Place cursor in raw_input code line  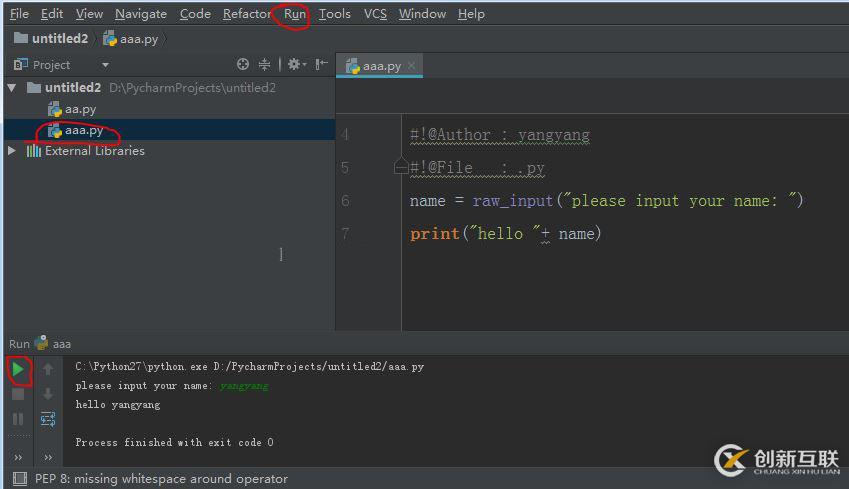click(606, 201)
